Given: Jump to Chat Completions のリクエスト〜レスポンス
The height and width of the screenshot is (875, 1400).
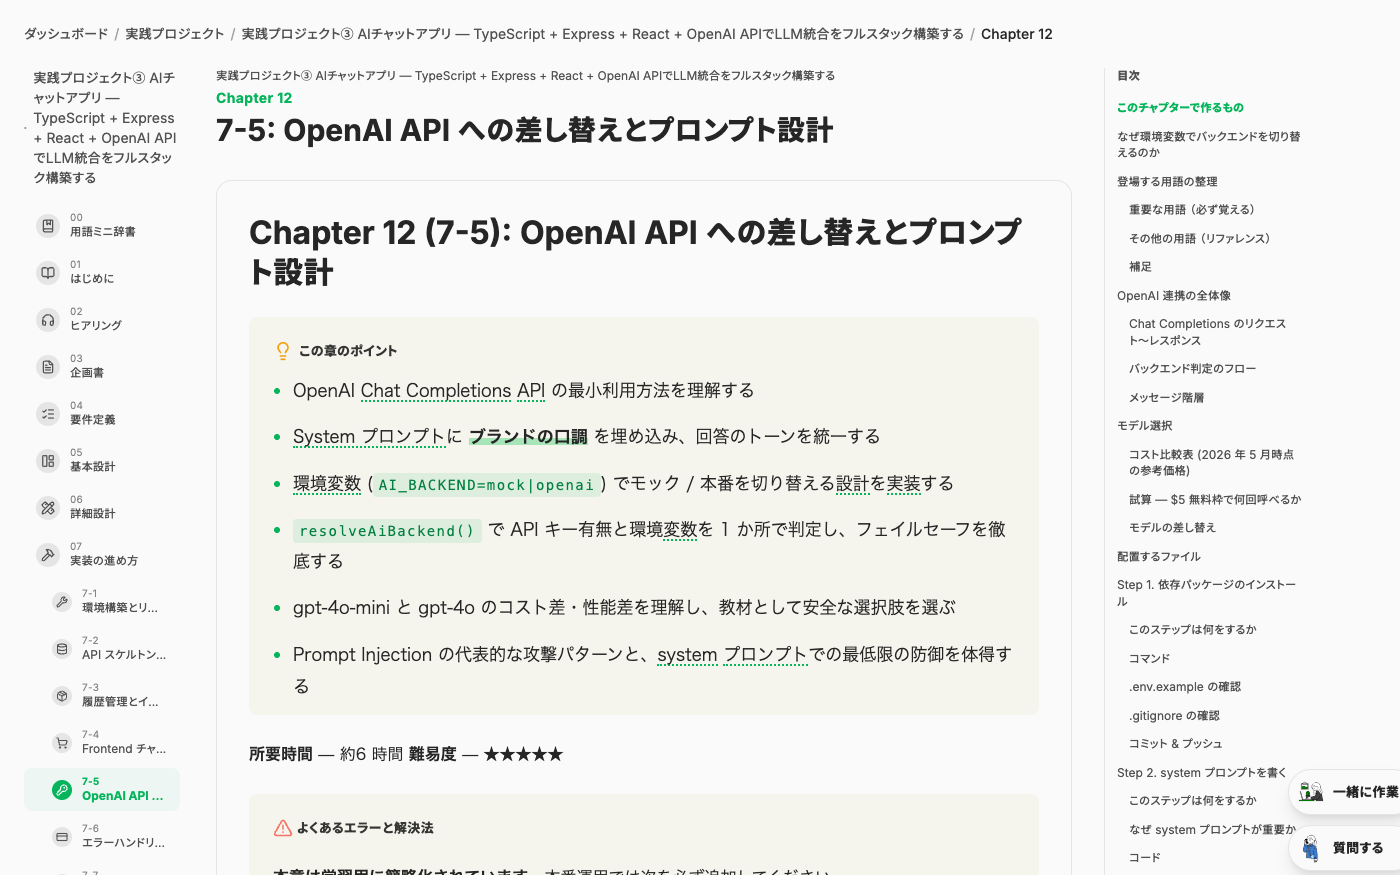Looking at the screenshot, I should click(1207, 332).
